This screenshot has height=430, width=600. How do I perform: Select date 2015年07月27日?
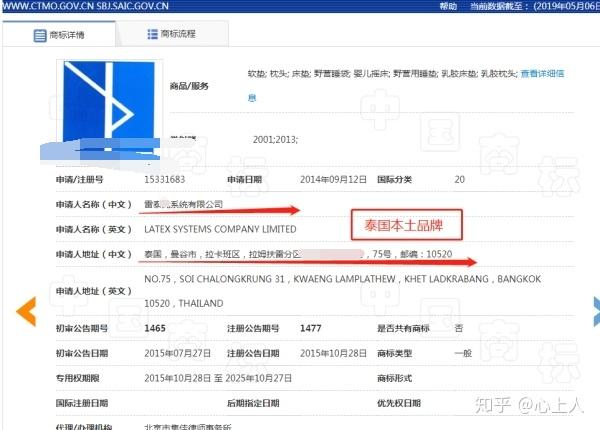[x=177, y=353]
